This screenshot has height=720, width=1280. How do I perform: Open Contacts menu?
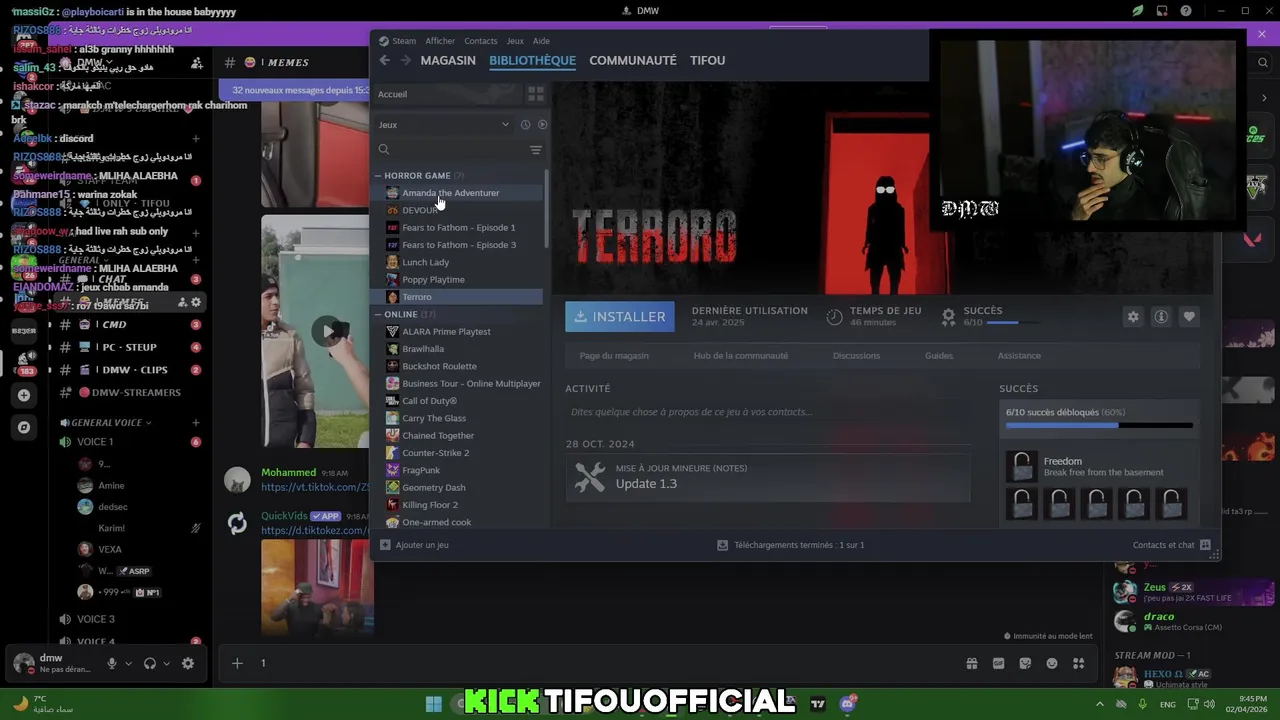coord(480,41)
